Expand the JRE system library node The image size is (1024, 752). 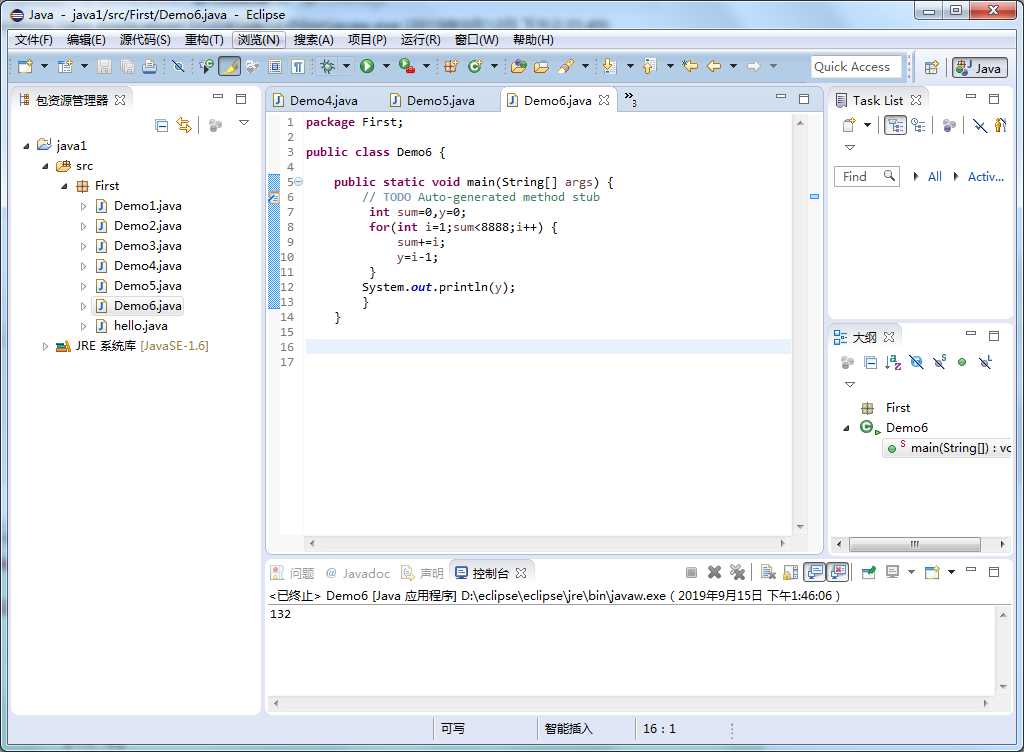click(x=45, y=346)
